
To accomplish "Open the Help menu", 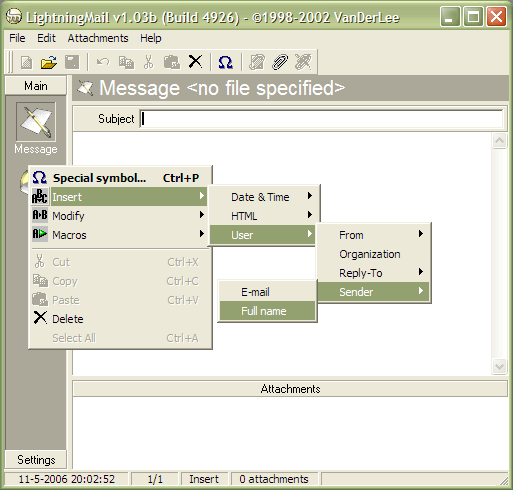I will [x=151, y=38].
